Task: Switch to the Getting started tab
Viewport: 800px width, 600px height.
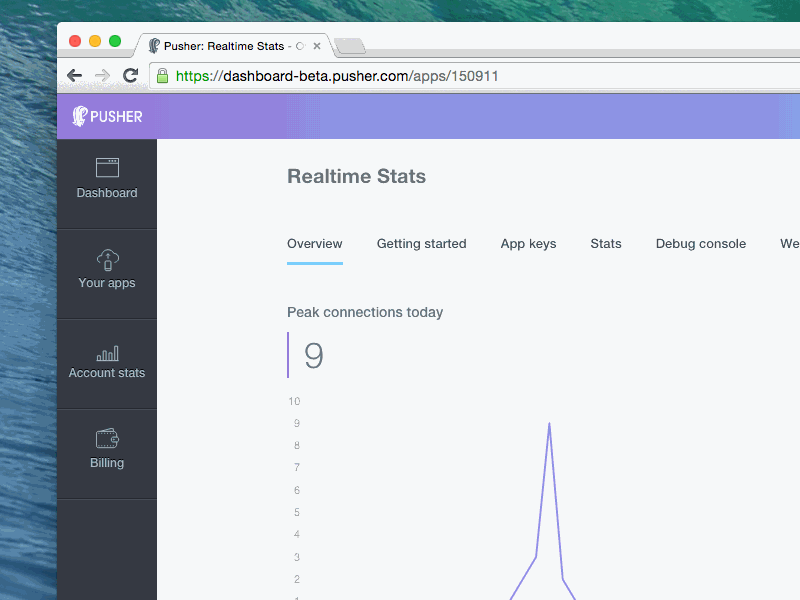Action: pos(421,243)
